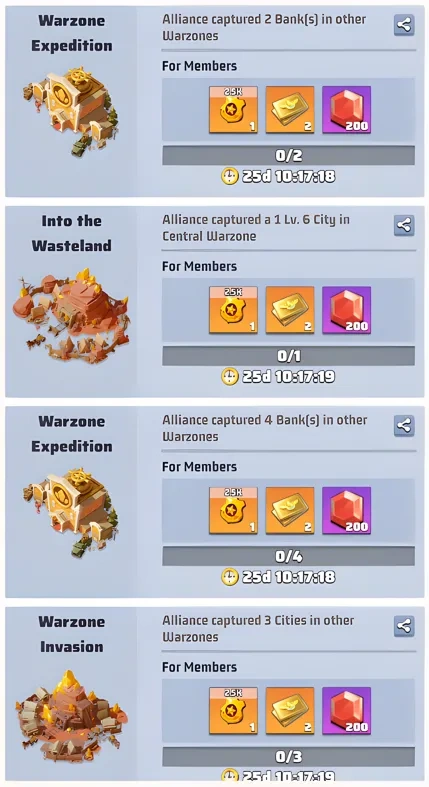Tap the 25K badge reward in 2 Banks quest
The image size is (429, 787).
[233, 109]
